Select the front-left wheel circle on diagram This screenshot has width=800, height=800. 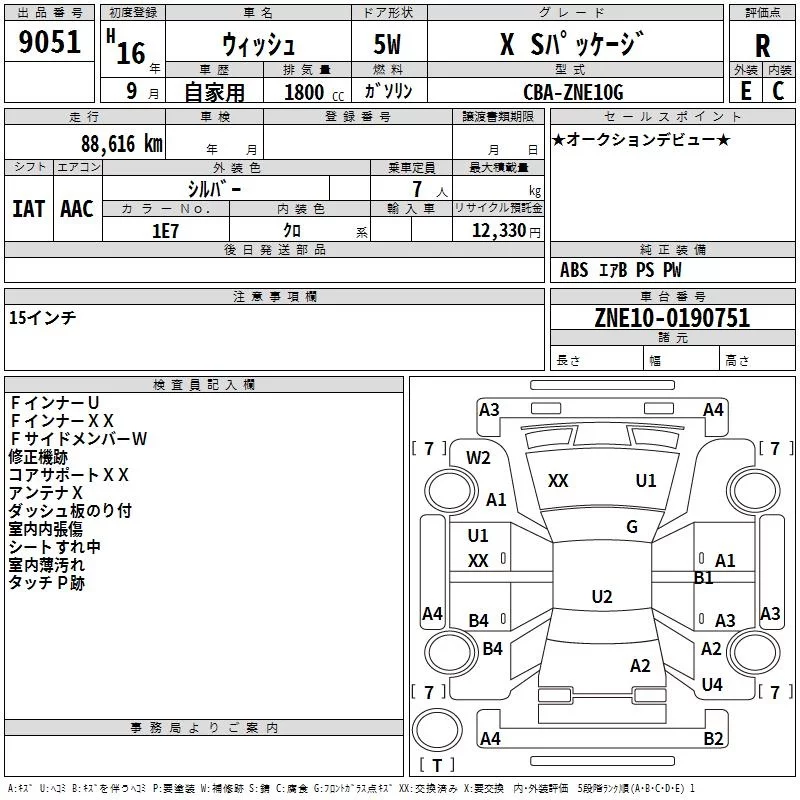pos(451,491)
